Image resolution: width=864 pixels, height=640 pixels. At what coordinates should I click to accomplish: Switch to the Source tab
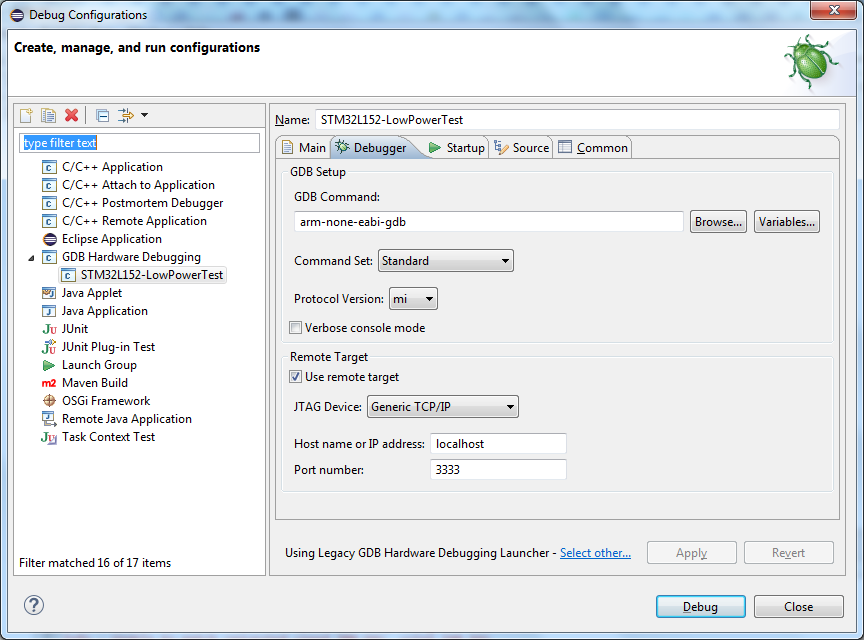pyautogui.click(x=521, y=148)
